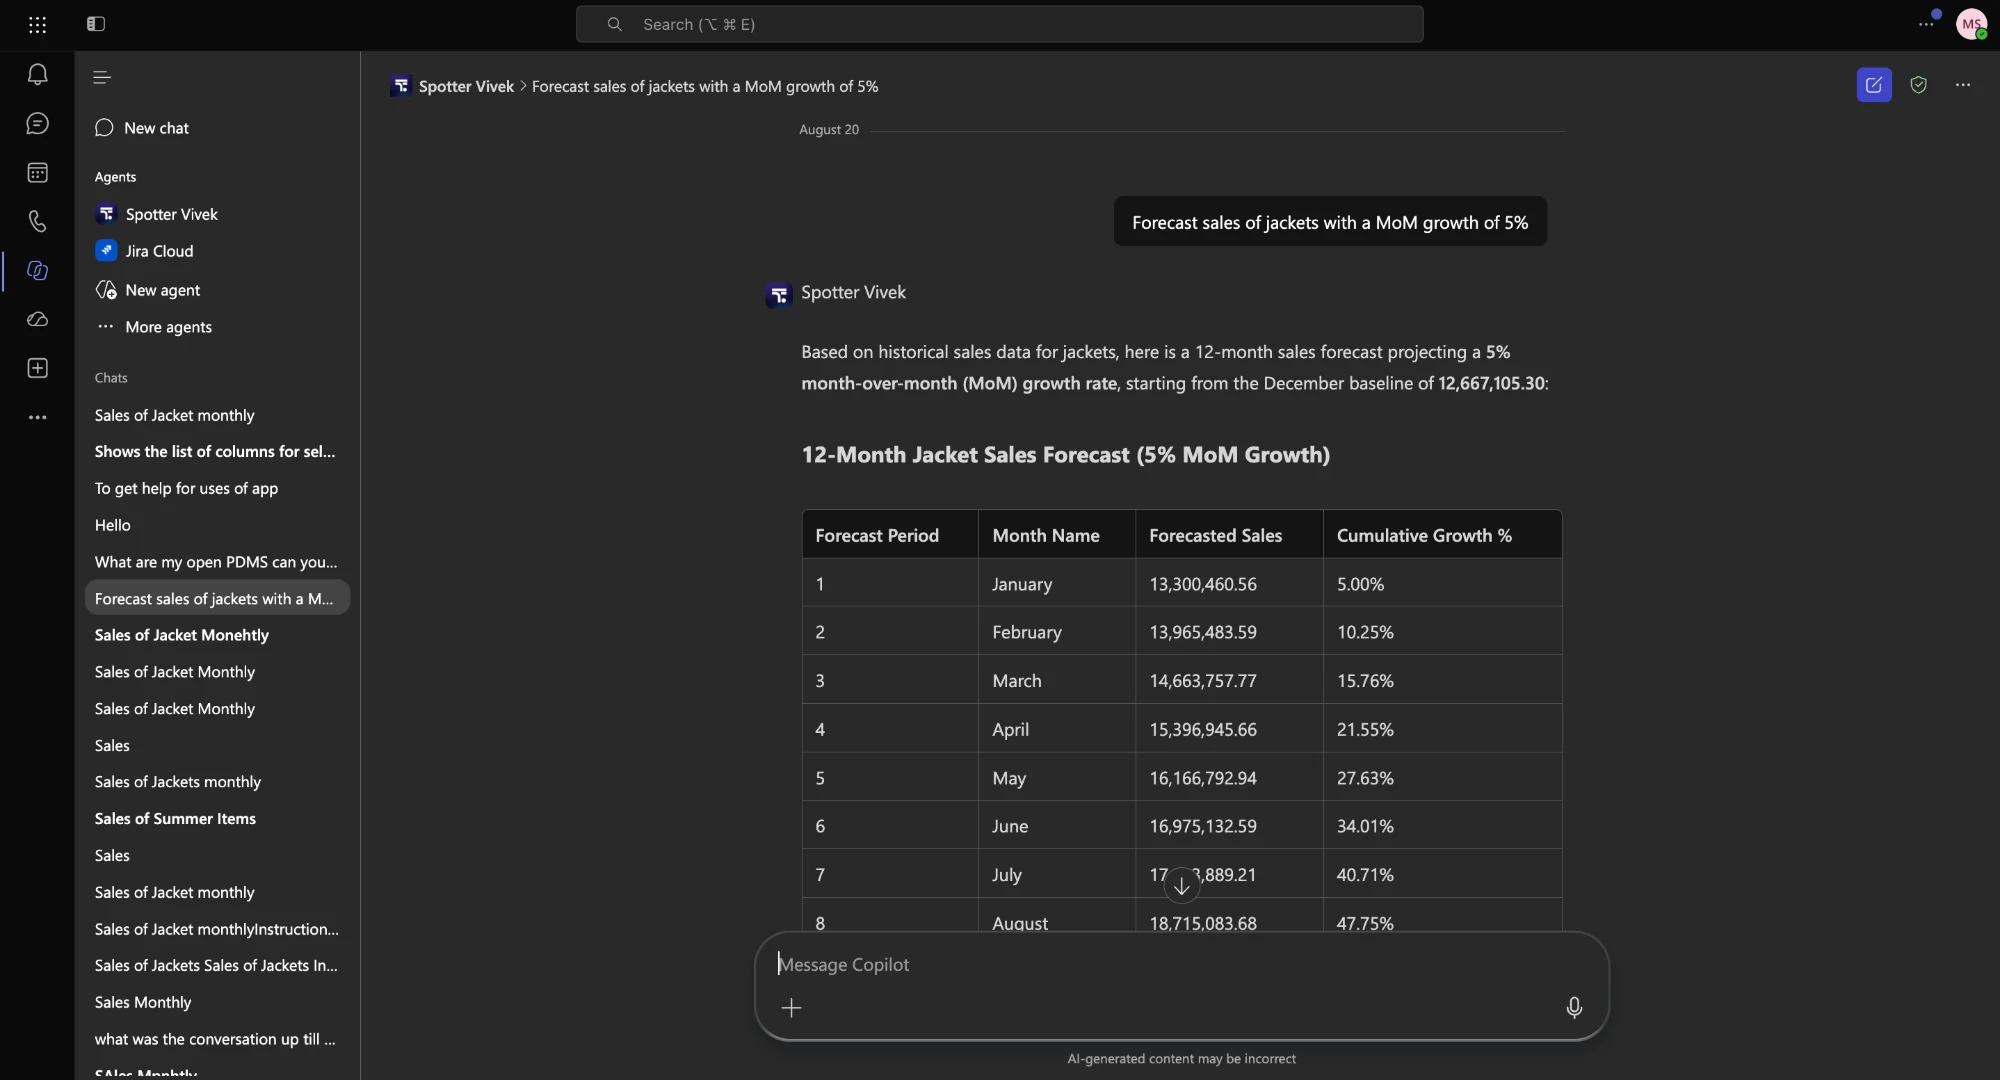Focus the Message Copilot input field
The image size is (2000, 1080).
[x=1180, y=965]
